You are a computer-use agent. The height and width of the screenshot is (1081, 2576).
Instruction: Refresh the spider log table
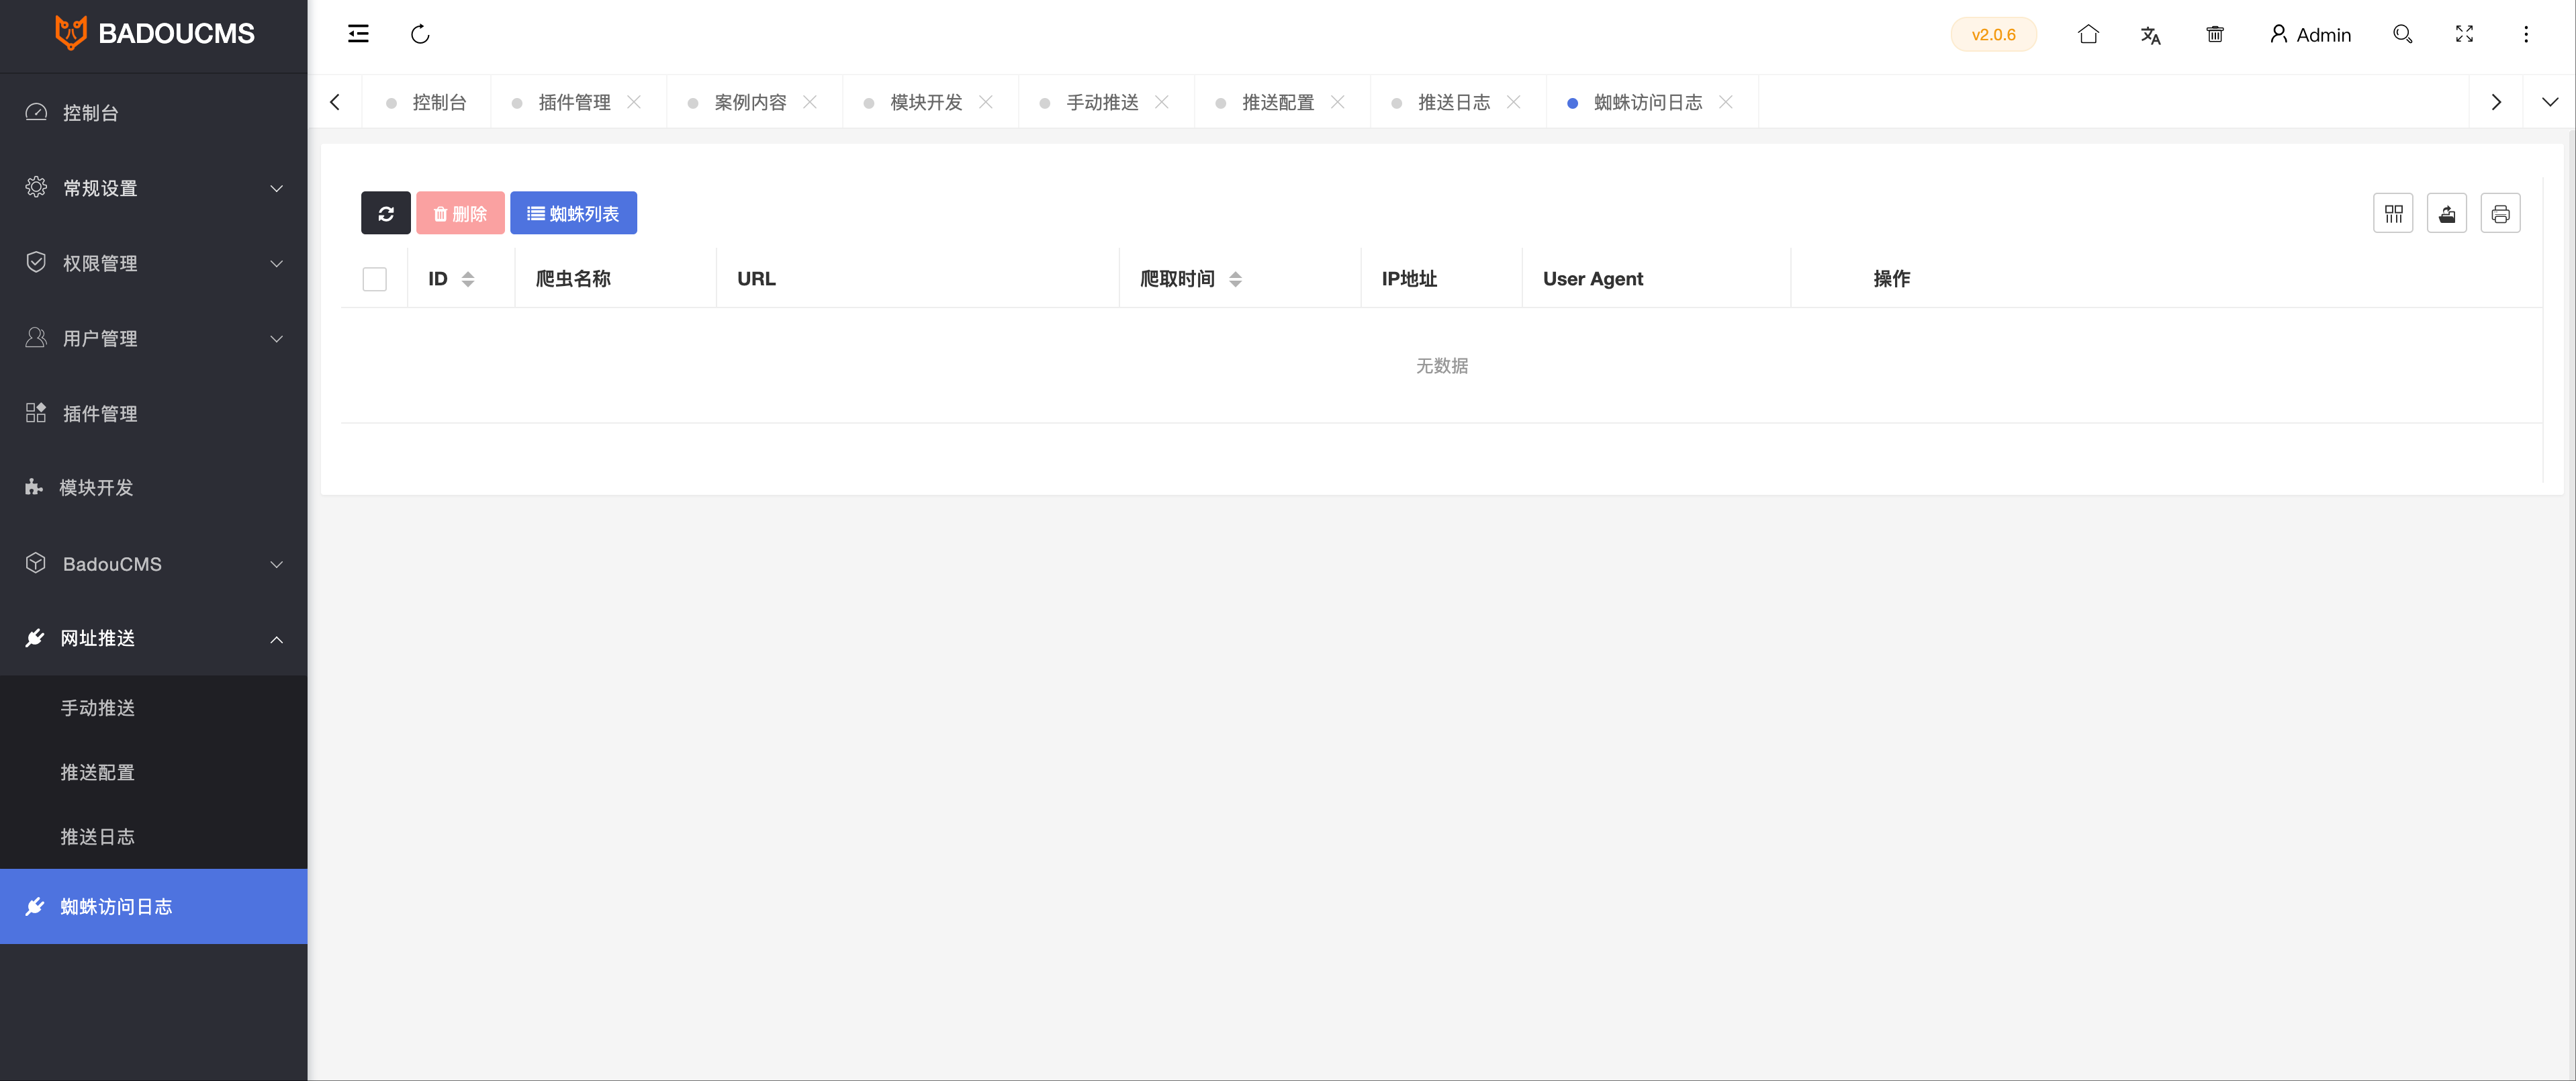click(x=386, y=213)
